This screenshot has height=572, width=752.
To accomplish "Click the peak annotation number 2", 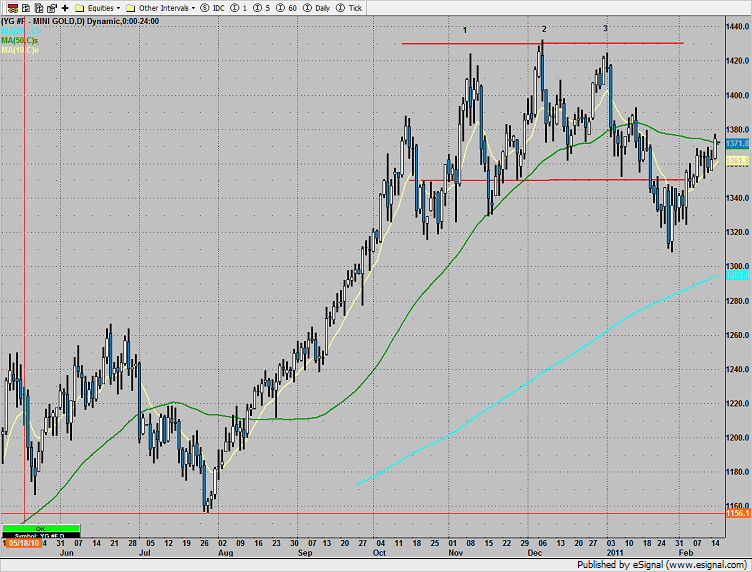I will pos(544,29).
